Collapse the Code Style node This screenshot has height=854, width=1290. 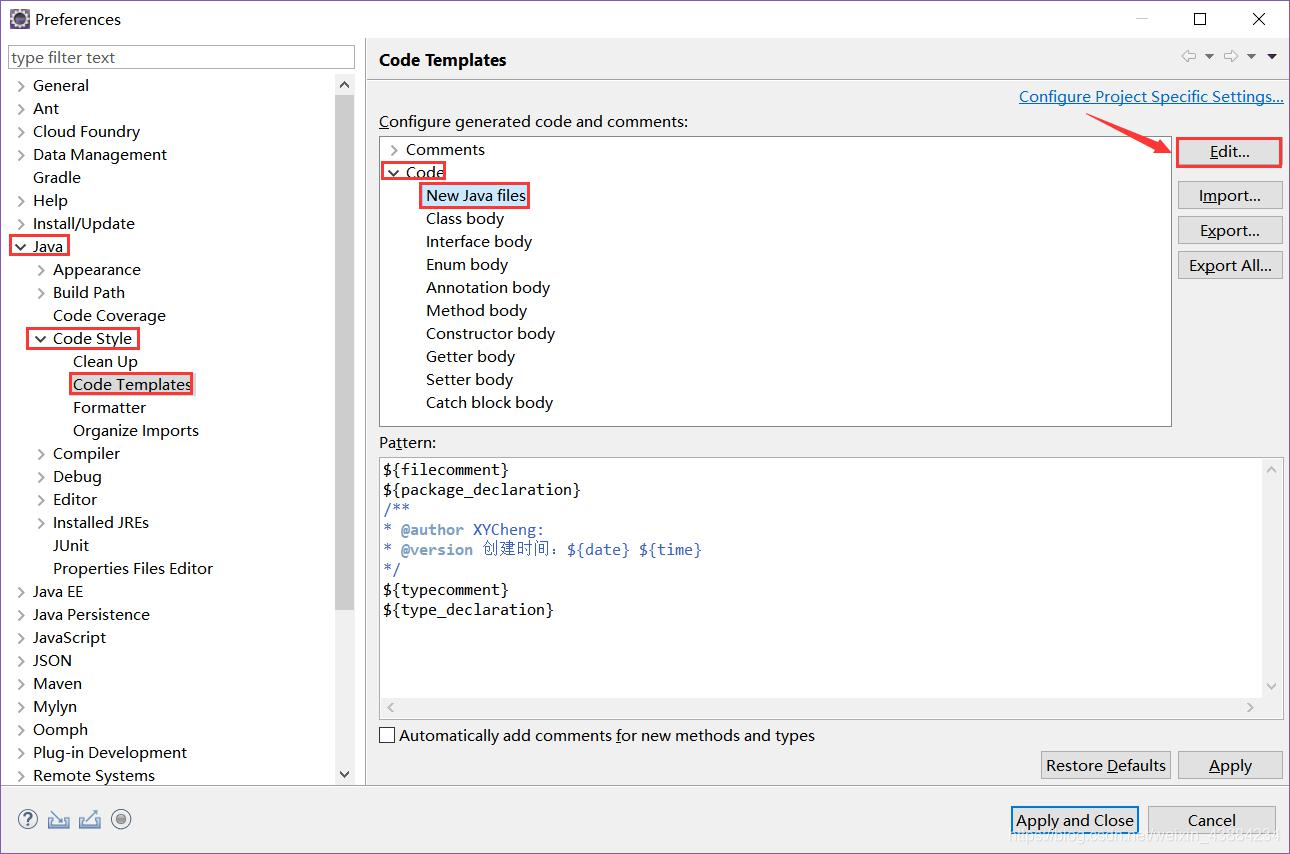(41, 339)
